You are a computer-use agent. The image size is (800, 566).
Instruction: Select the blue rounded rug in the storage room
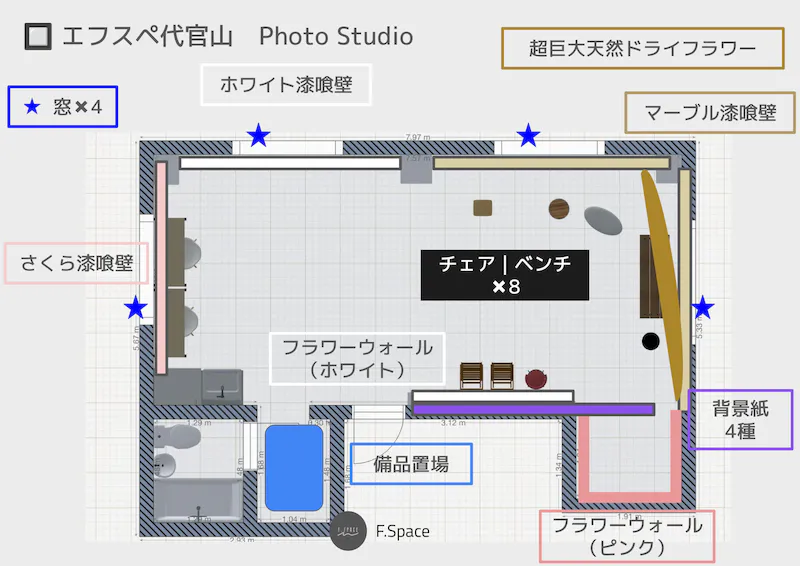294,468
